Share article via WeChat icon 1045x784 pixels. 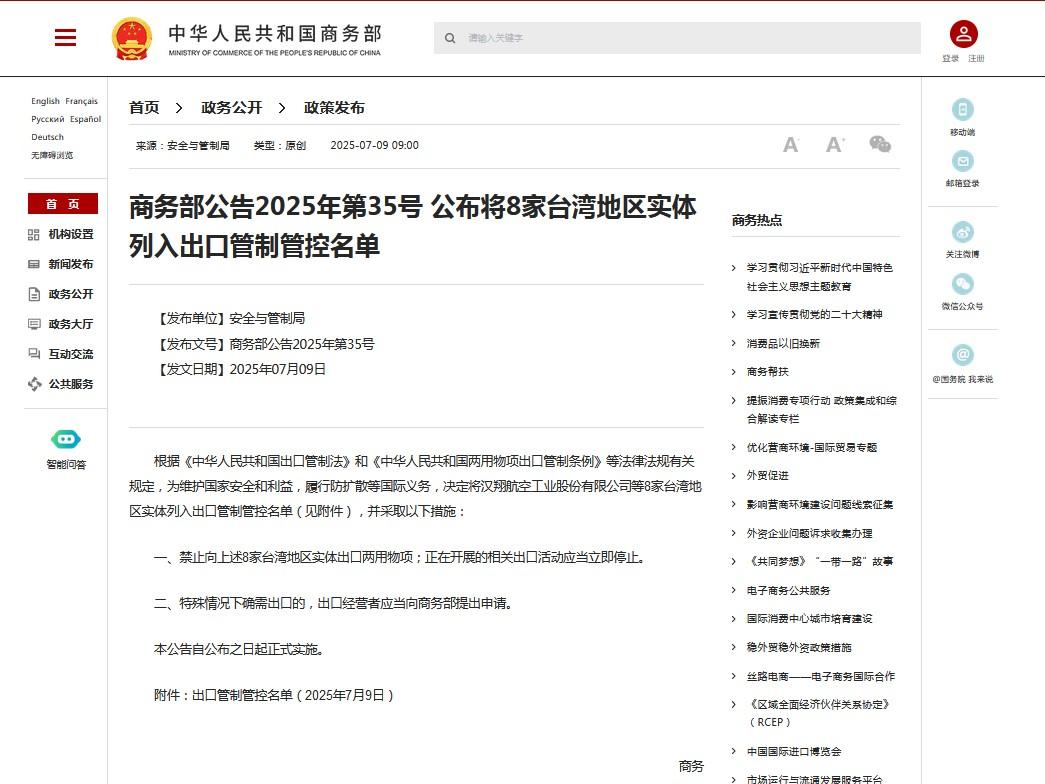pos(880,145)
